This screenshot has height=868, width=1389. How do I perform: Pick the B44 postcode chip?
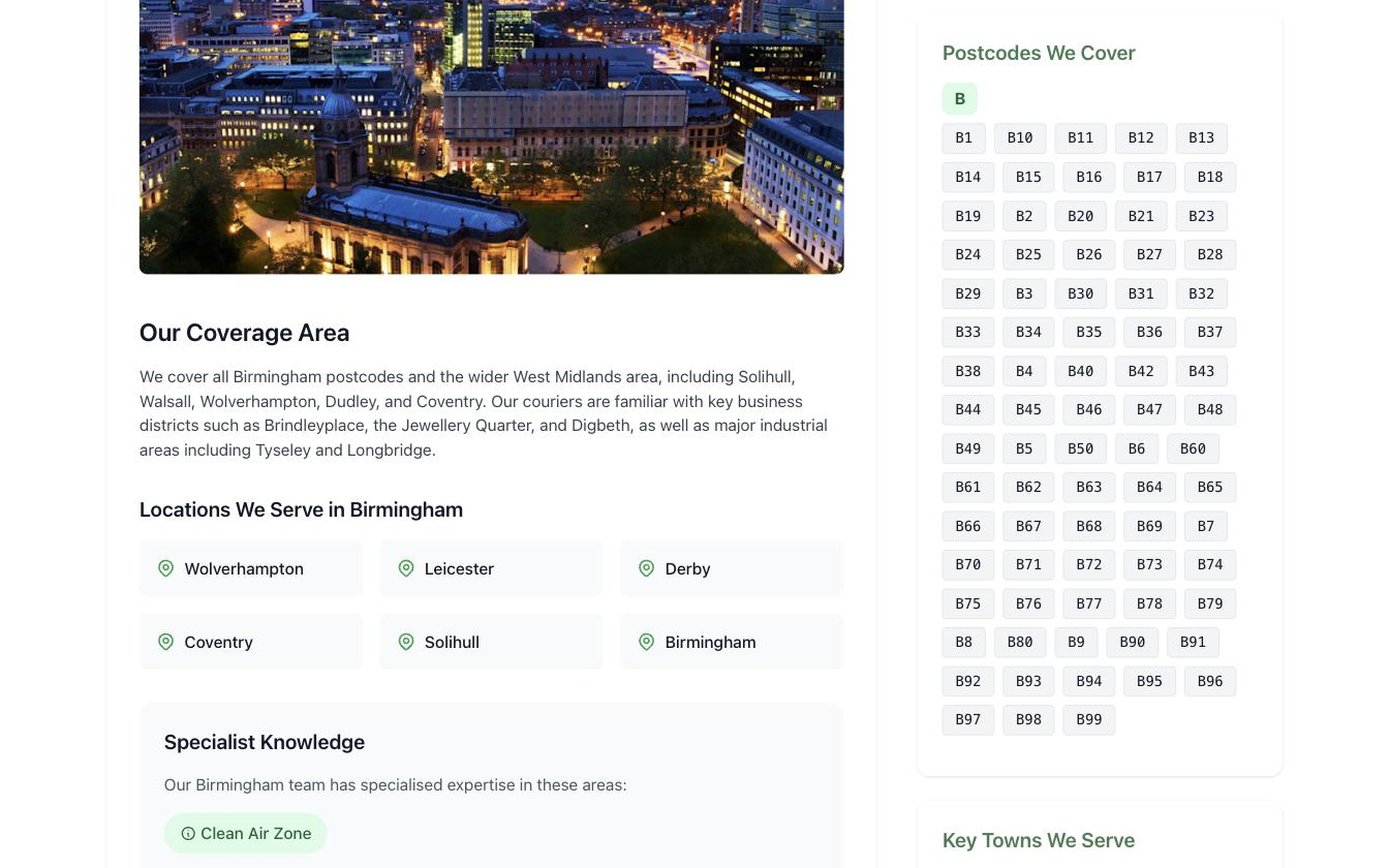click(968, 409)
